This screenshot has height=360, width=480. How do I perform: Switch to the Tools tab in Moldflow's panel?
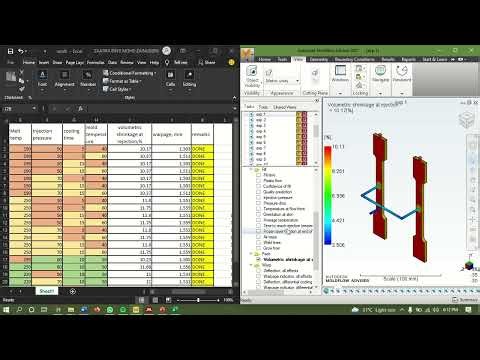[x=263, y=107]
